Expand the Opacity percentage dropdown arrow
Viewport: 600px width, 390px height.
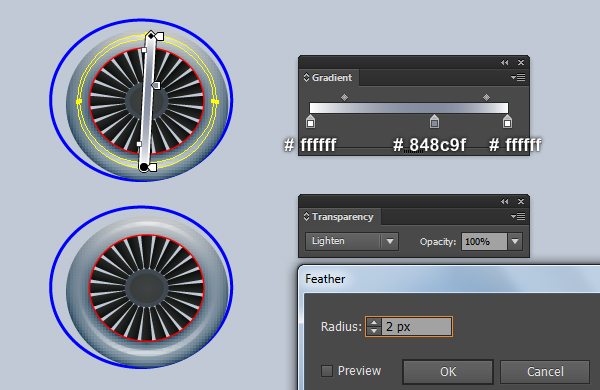tap(515, 242)
